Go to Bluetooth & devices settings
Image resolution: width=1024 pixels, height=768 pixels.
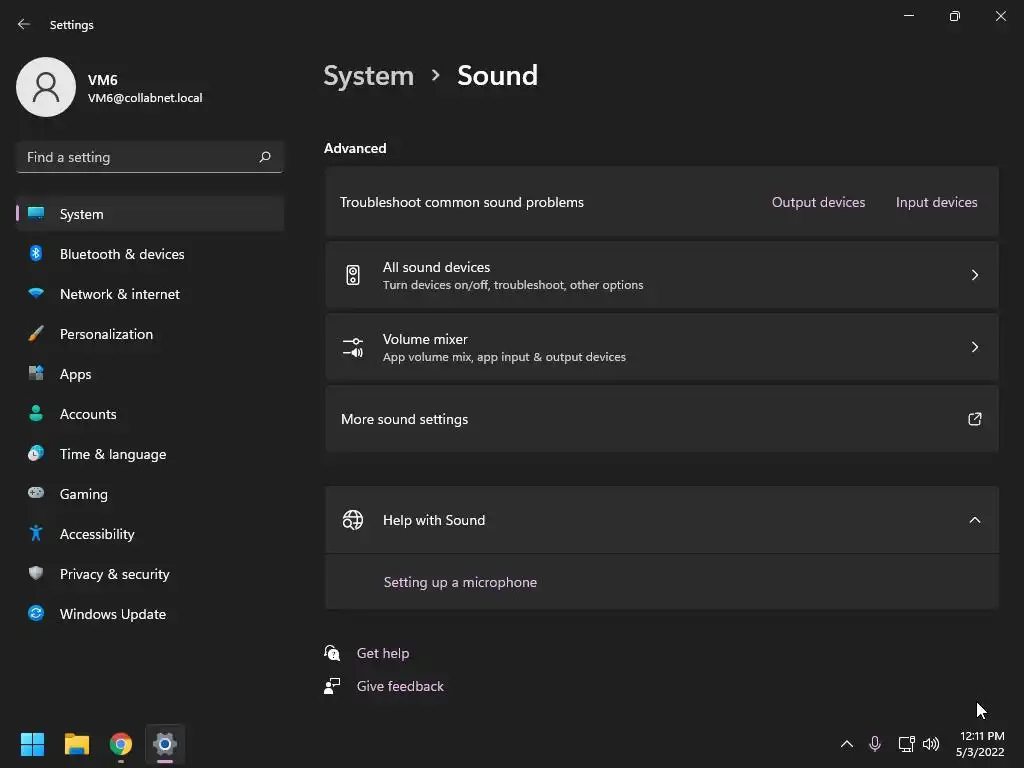[x=122, y=254]
